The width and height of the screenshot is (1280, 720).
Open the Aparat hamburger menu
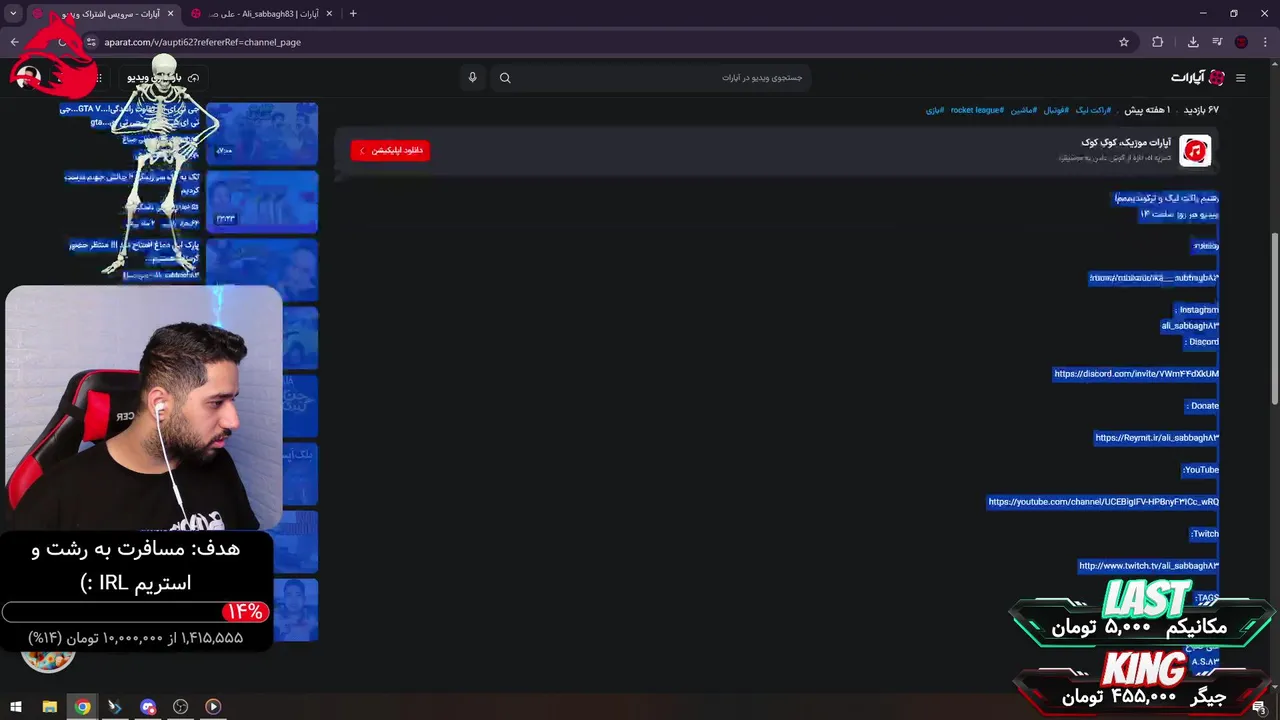click(x=1240, y=78)
